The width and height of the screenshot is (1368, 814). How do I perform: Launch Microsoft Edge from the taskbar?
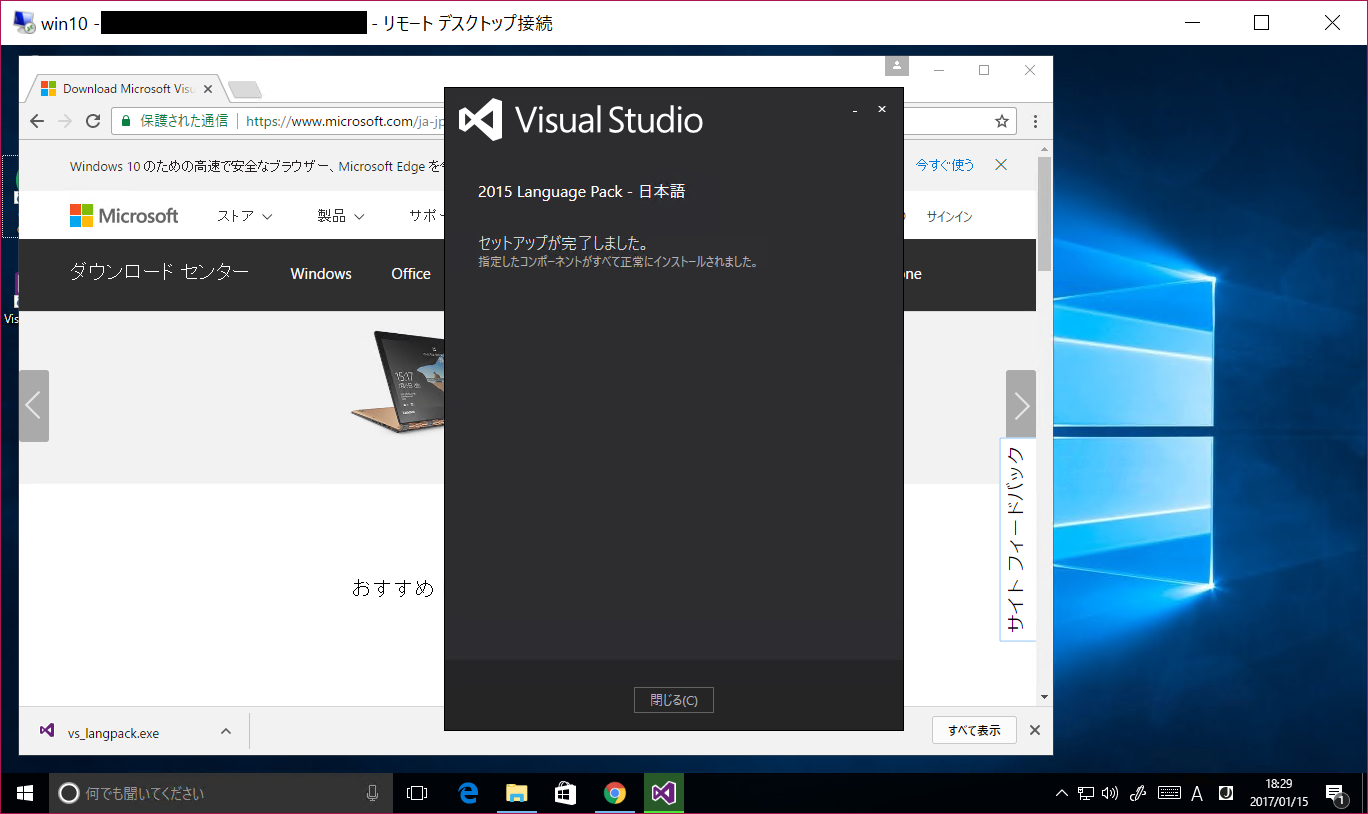pos(467,792)
